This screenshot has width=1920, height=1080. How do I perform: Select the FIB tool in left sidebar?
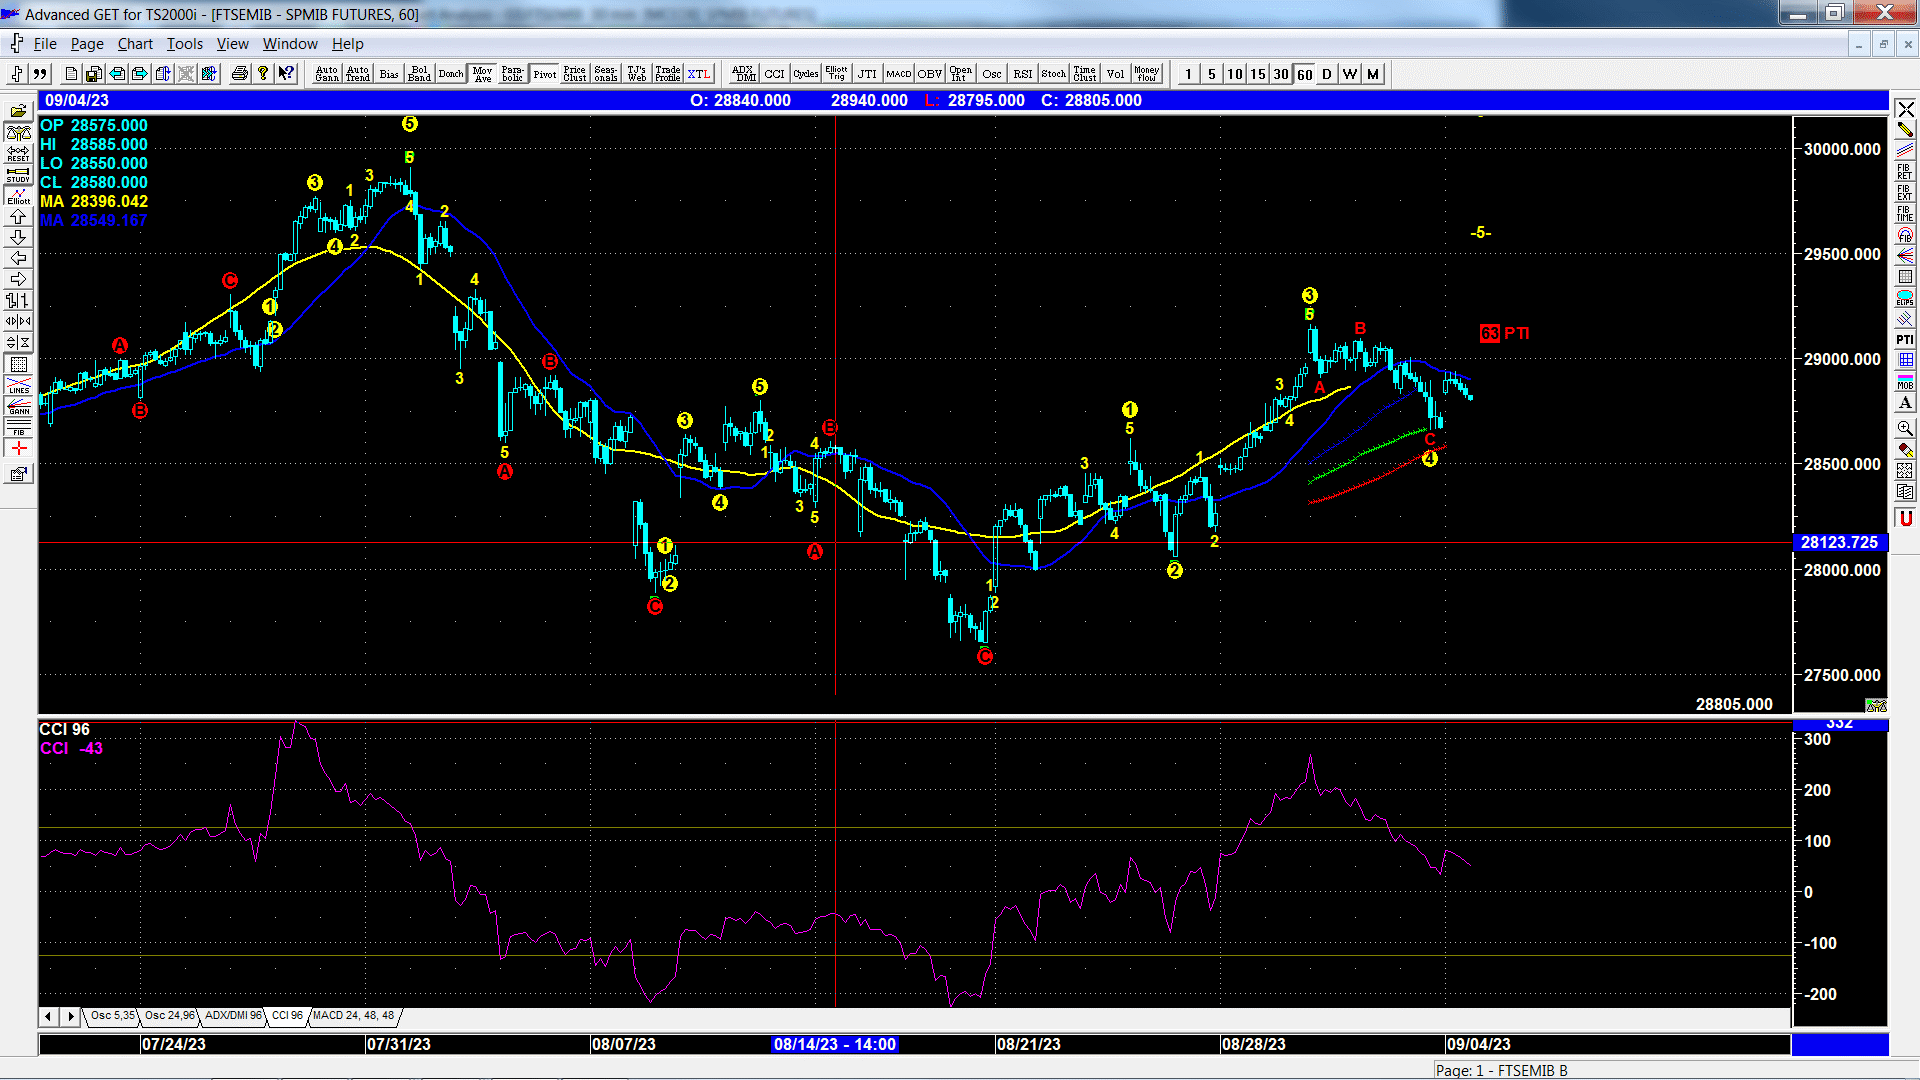[18, 427]
